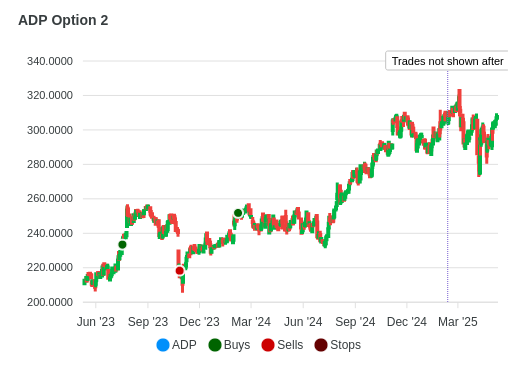Toggle the Buys series in the legend
This screenshot has height=380, width=530.
[230, 345]
